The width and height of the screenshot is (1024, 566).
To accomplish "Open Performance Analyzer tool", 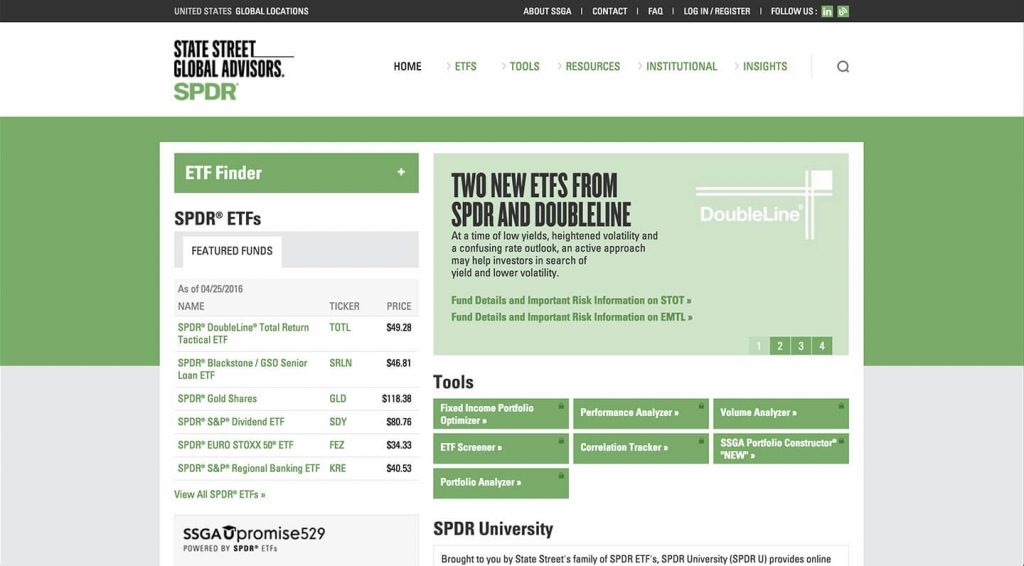I will [641, 414].
